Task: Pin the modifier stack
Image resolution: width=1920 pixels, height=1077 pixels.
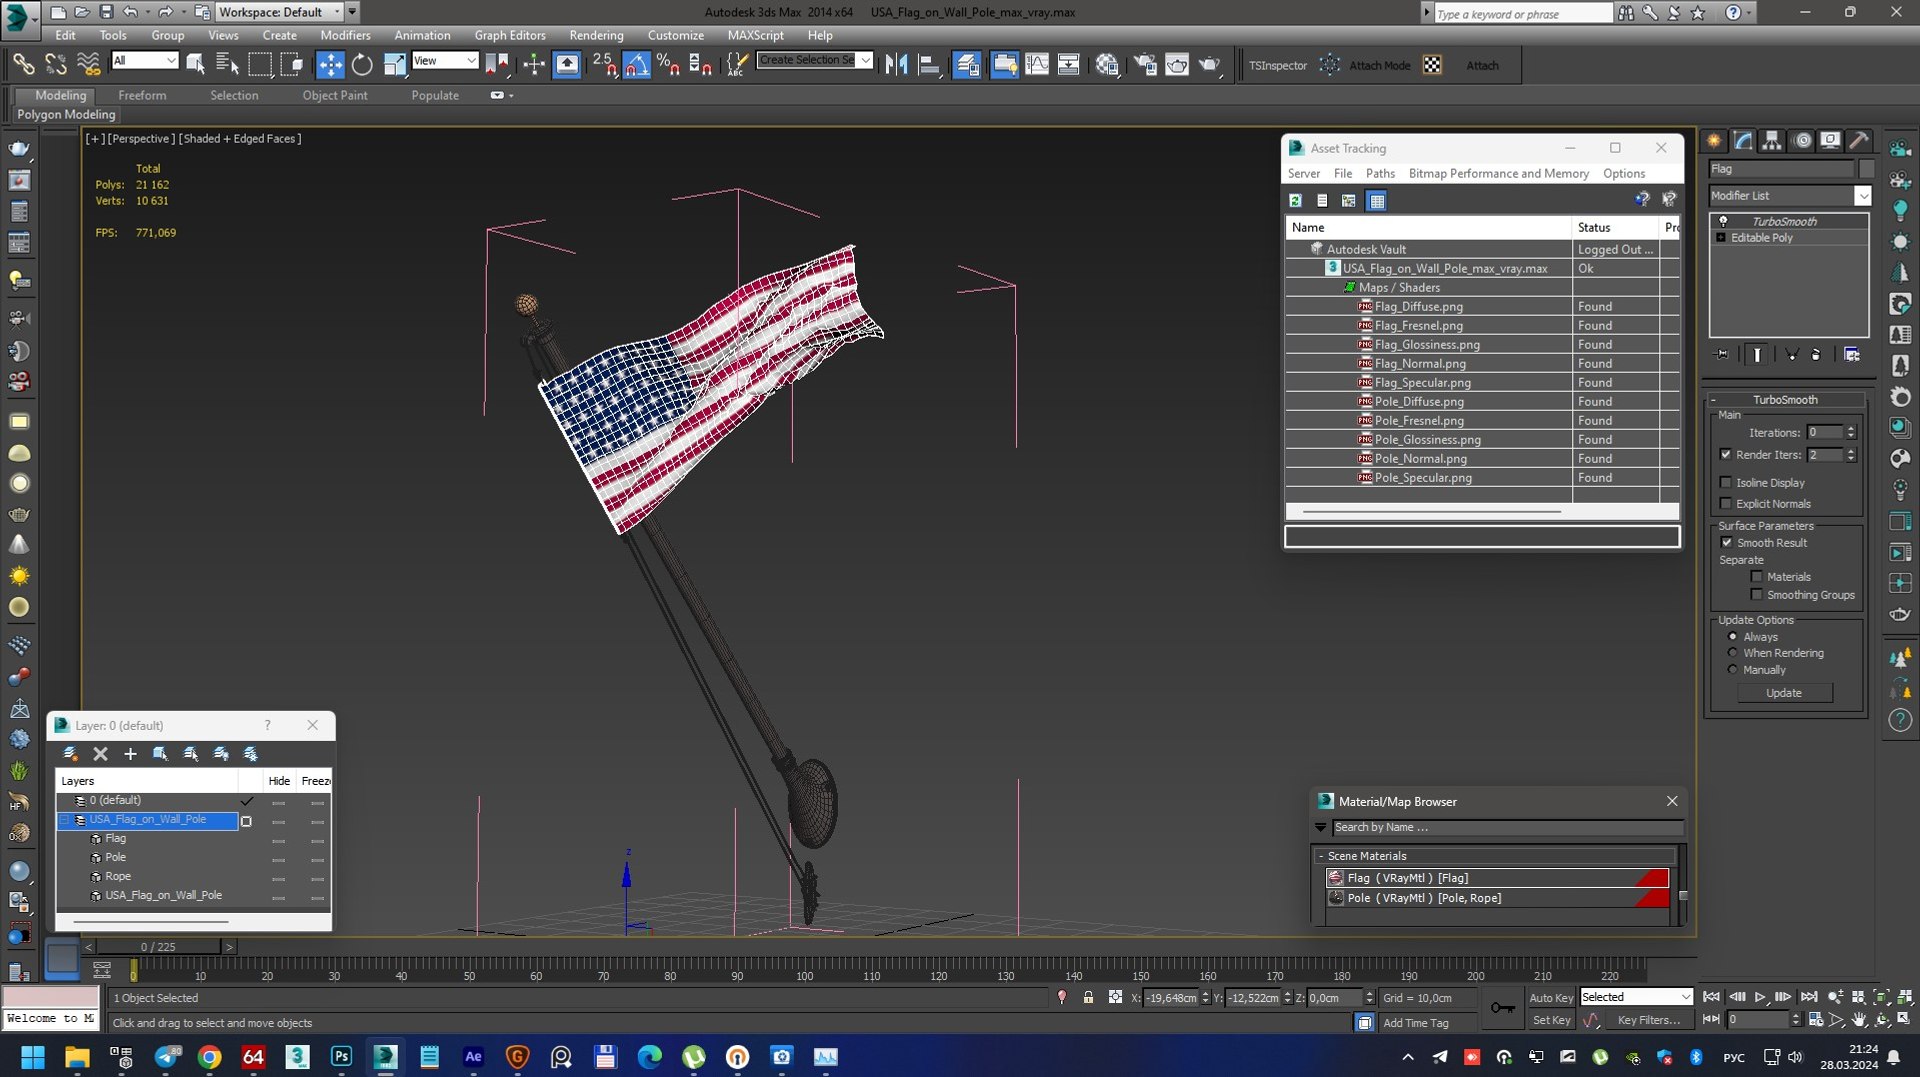Action: tap(1721, 354)
